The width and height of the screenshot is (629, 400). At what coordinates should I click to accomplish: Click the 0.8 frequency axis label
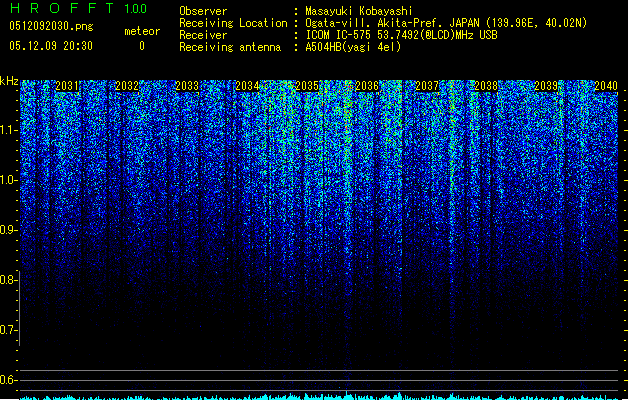pos(8,280)
